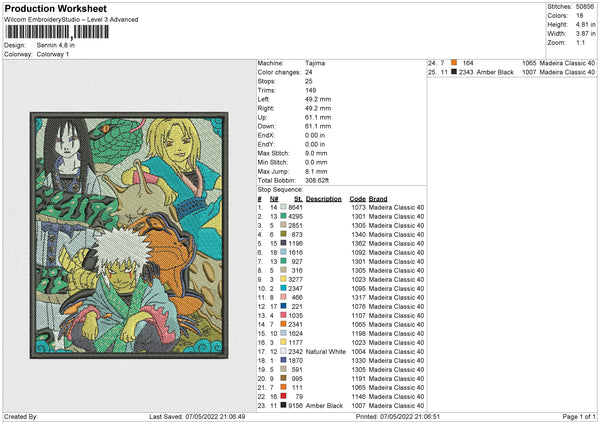Click the Trims value '149'

click(310, 90)
